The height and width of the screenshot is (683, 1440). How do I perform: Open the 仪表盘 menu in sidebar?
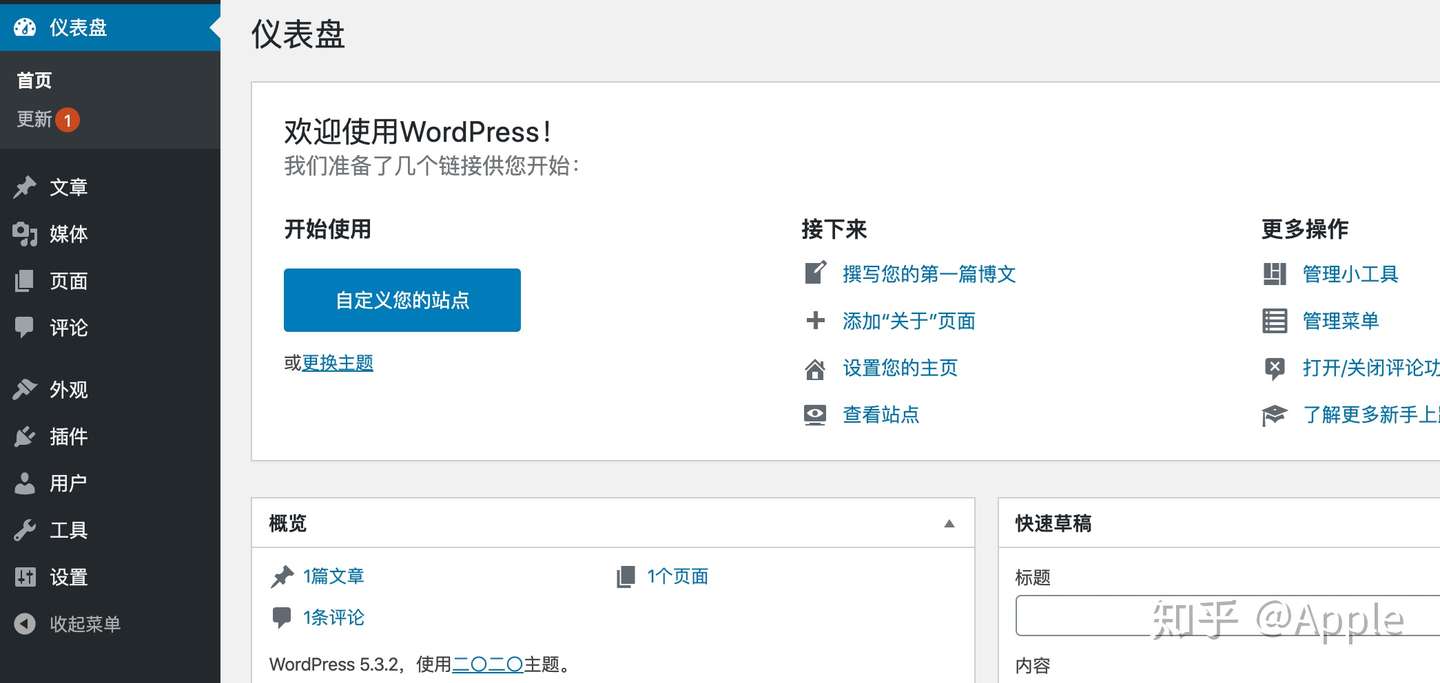click(x=110, y=28)
